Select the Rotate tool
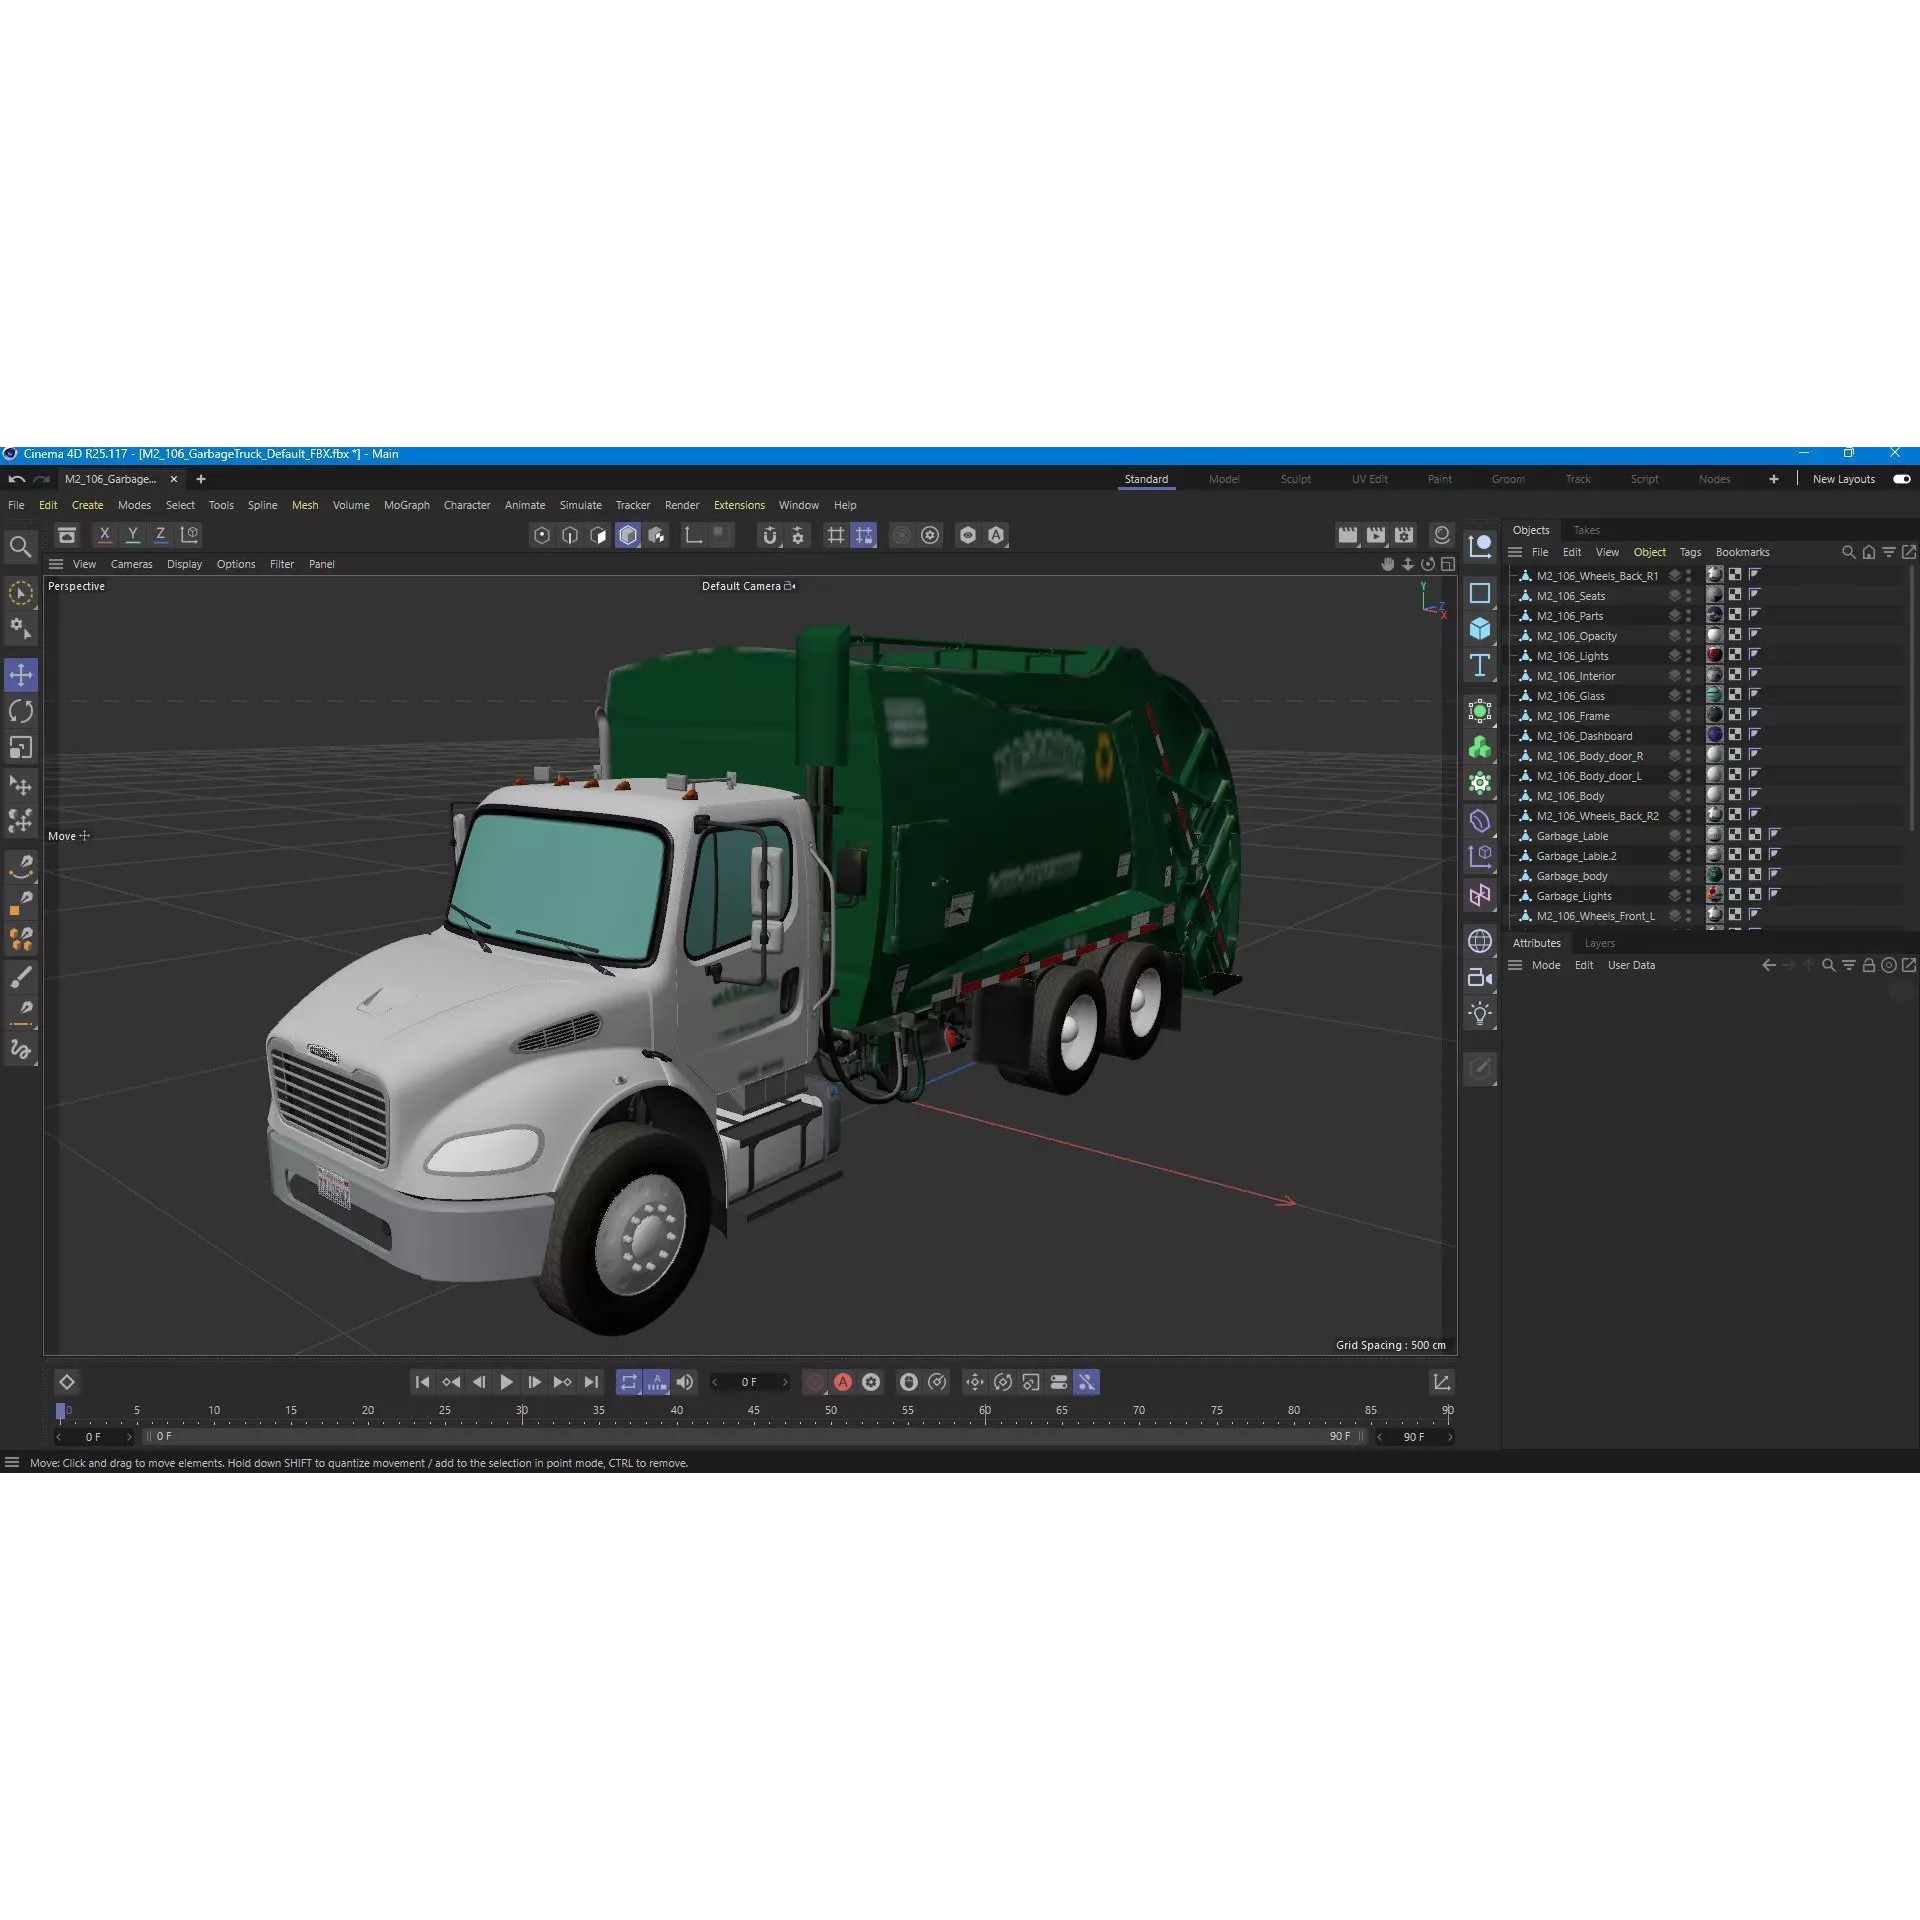This screenshot has height=1920, width=1920. click(21, 711)
